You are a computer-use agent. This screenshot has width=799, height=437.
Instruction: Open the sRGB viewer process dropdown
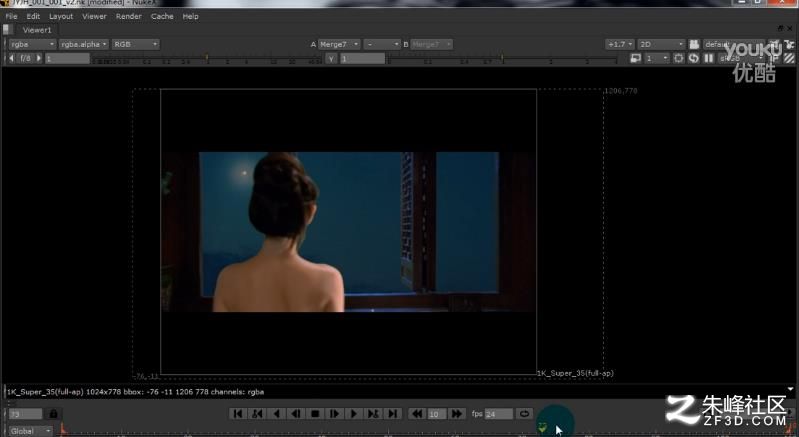pyautogui.click(x=740, y=59)
